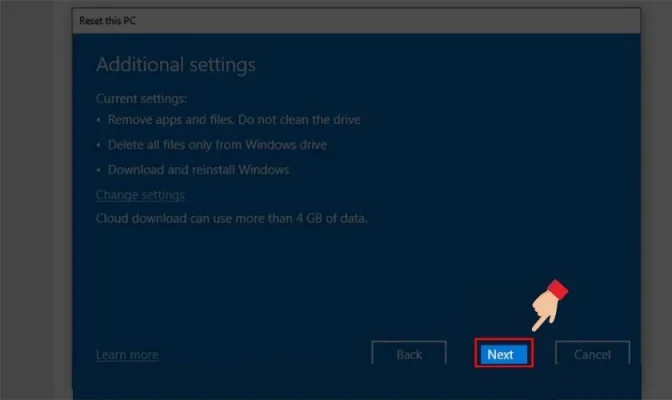Click the Next button
672x400 pixels.
(x=500, y=354)
